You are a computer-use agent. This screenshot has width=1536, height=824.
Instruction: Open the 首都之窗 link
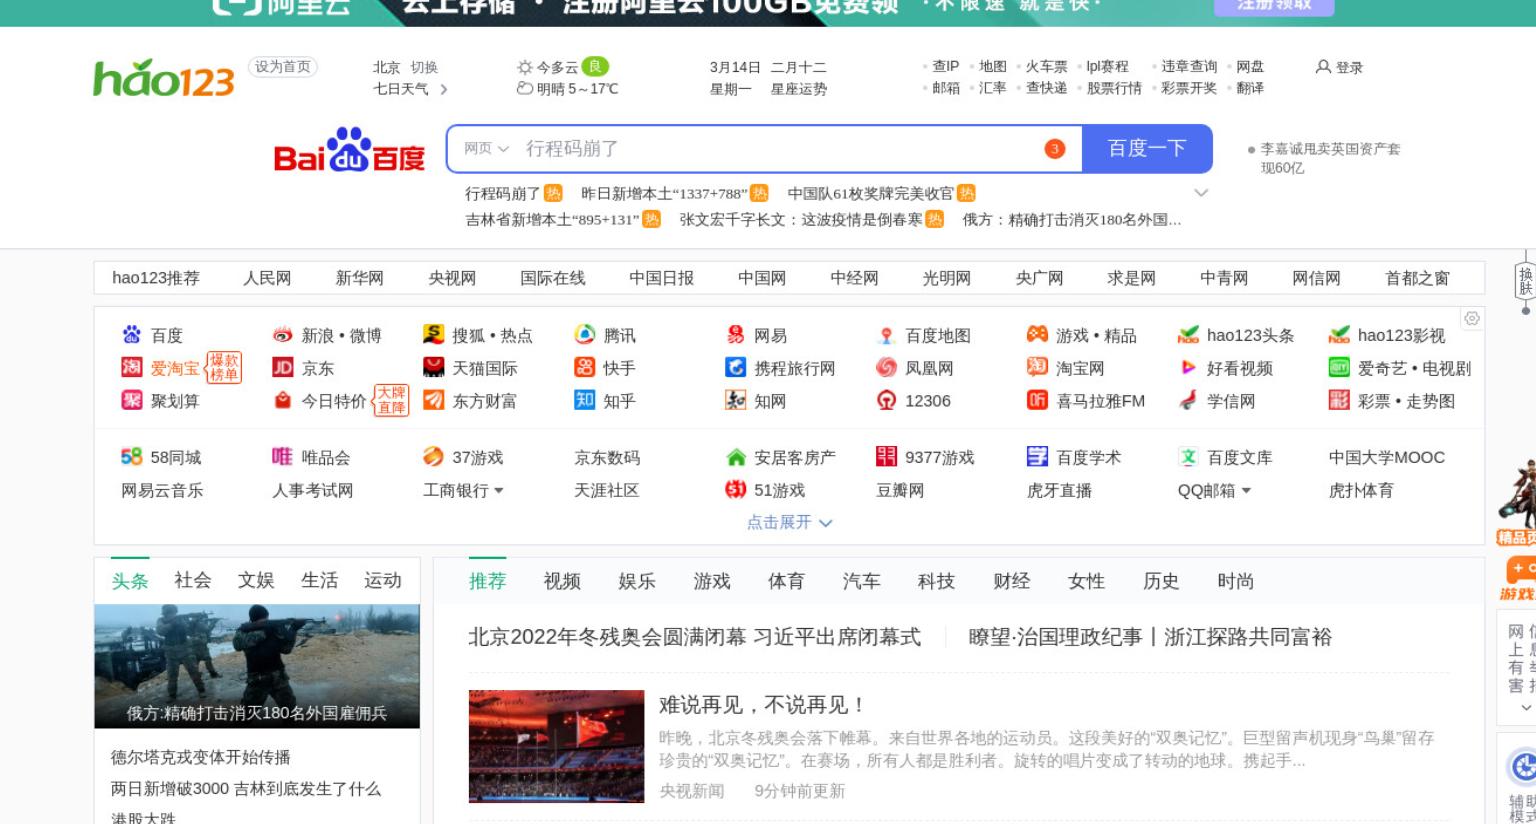click(1417, 278)
